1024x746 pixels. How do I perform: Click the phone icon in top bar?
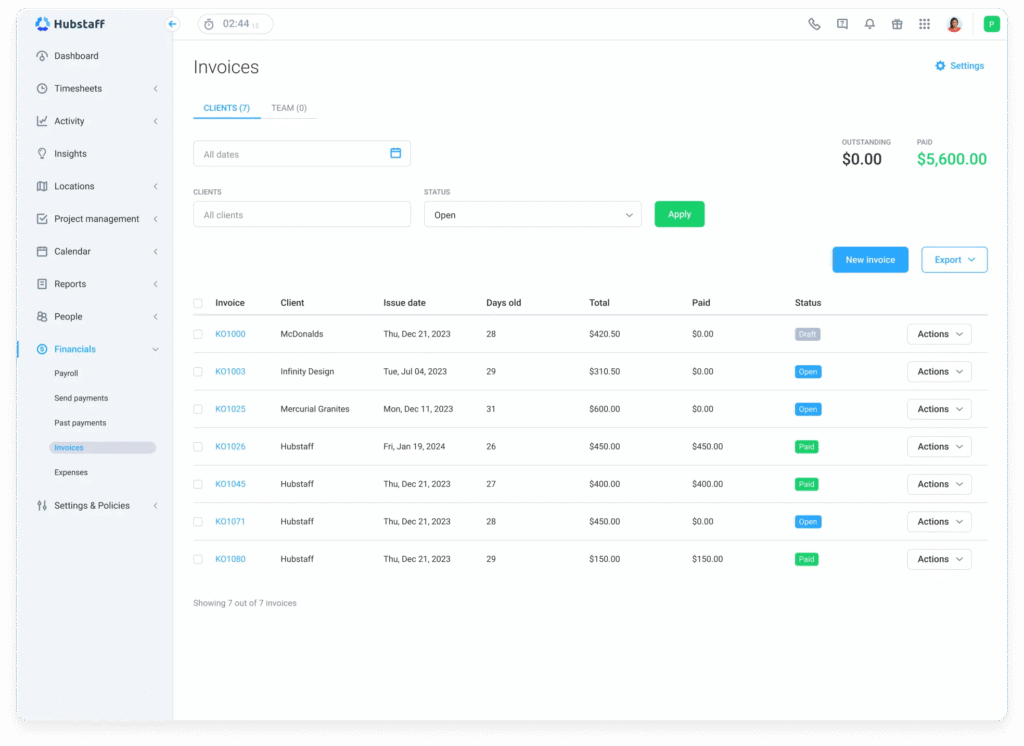pos(814,24)
